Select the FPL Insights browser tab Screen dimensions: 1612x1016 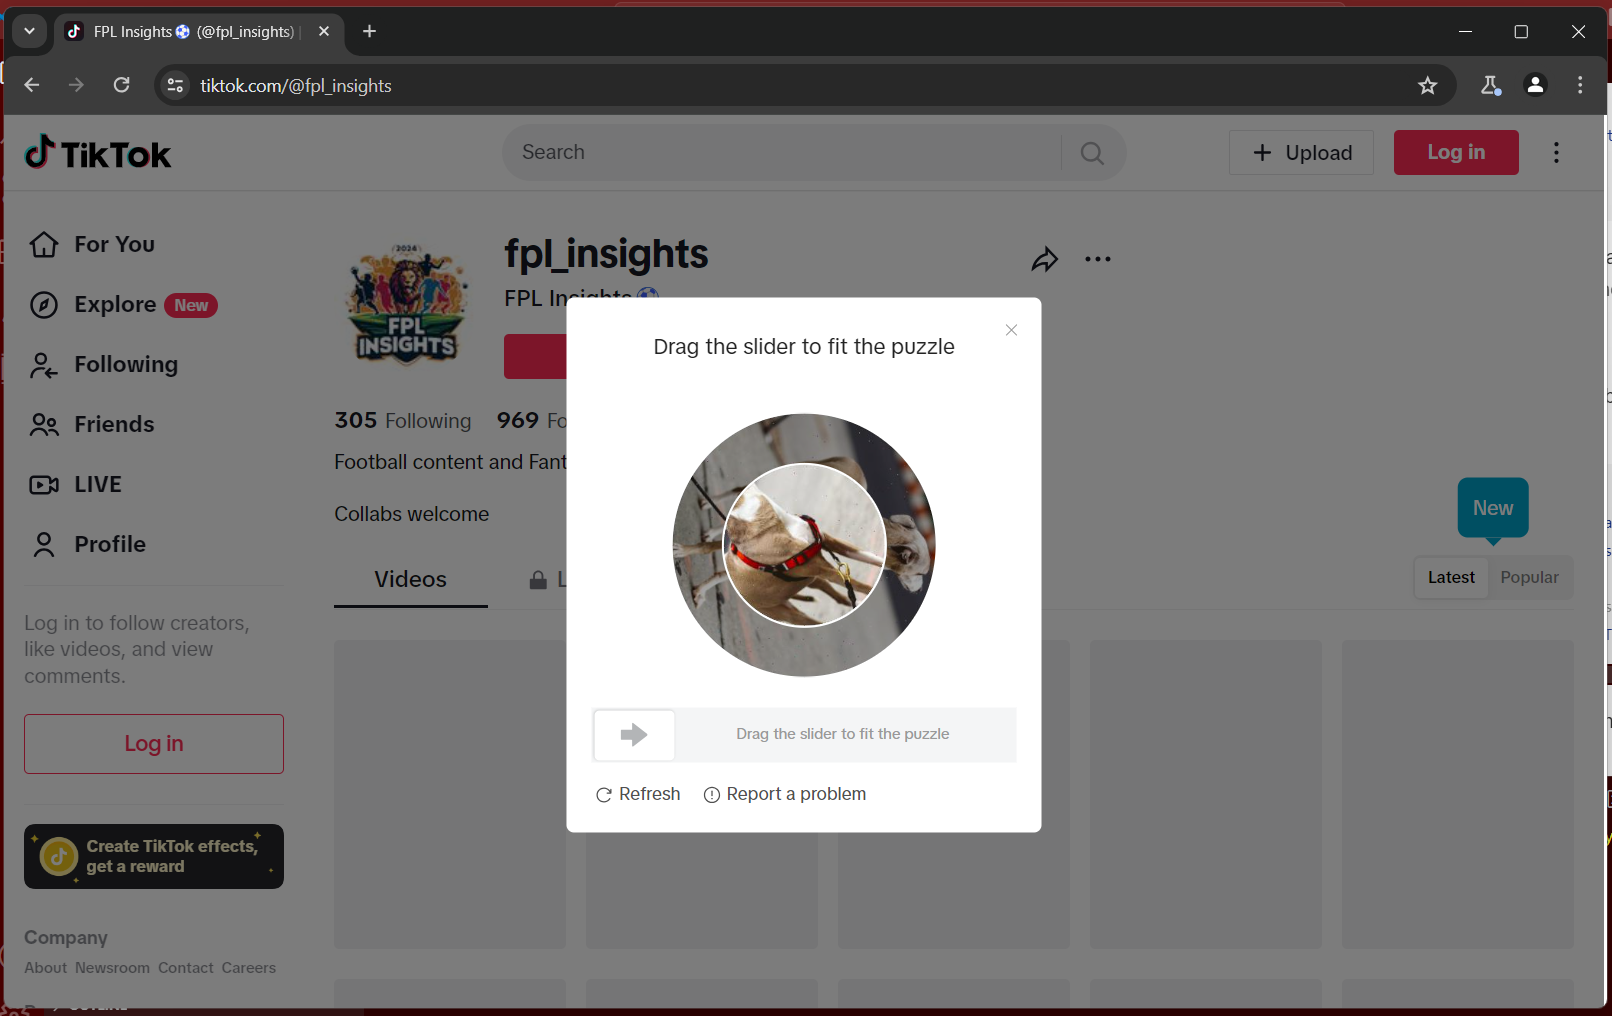coord(180,31)
